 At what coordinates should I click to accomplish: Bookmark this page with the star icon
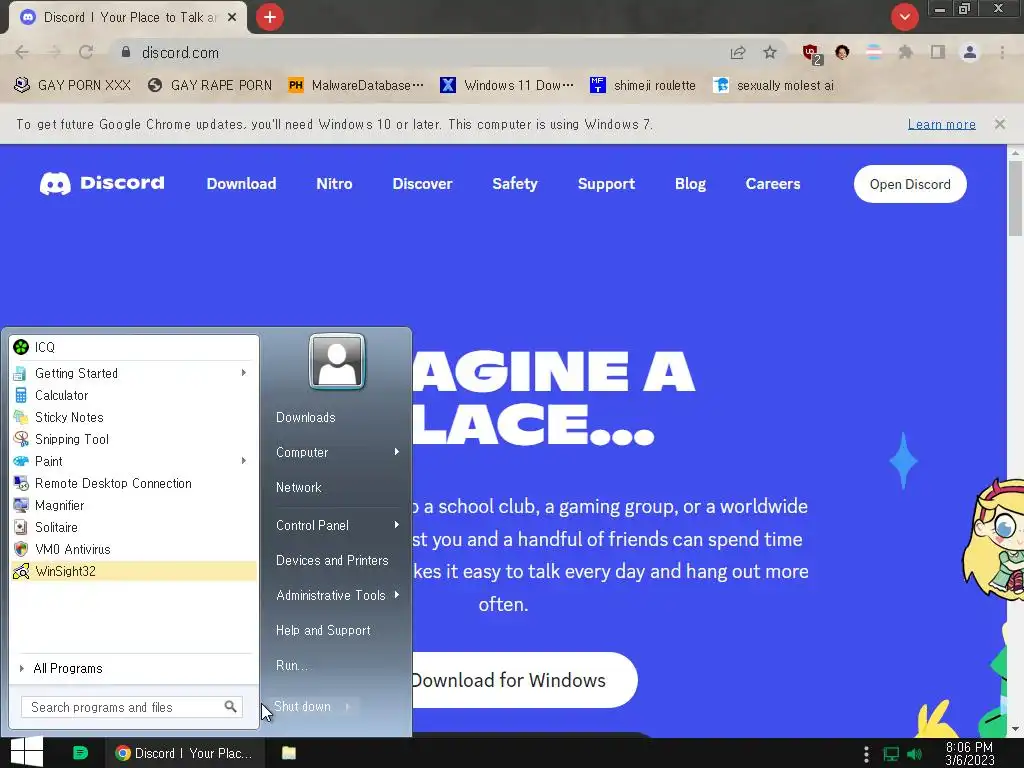[770, 52]
